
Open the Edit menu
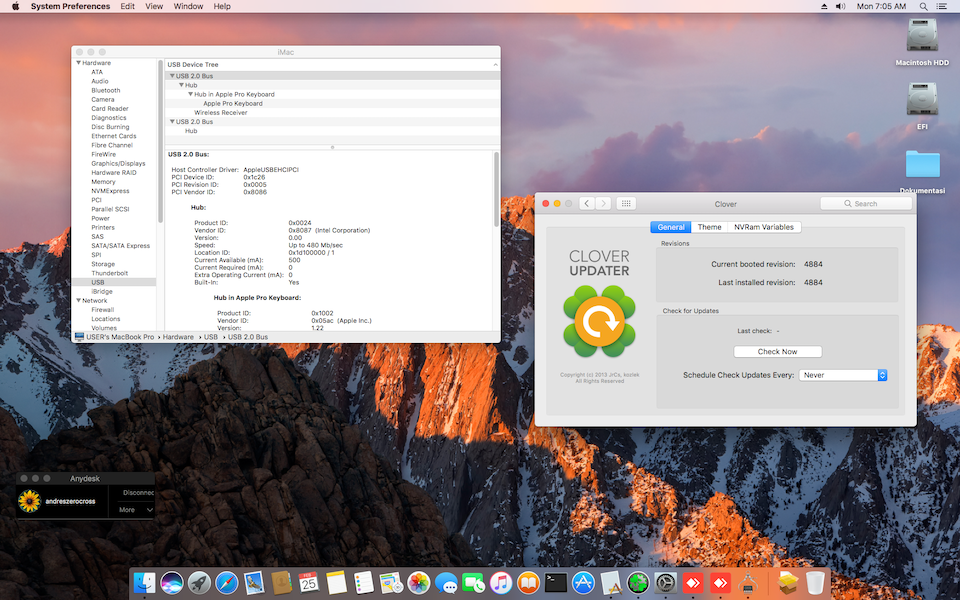click(x=127, y=6)
